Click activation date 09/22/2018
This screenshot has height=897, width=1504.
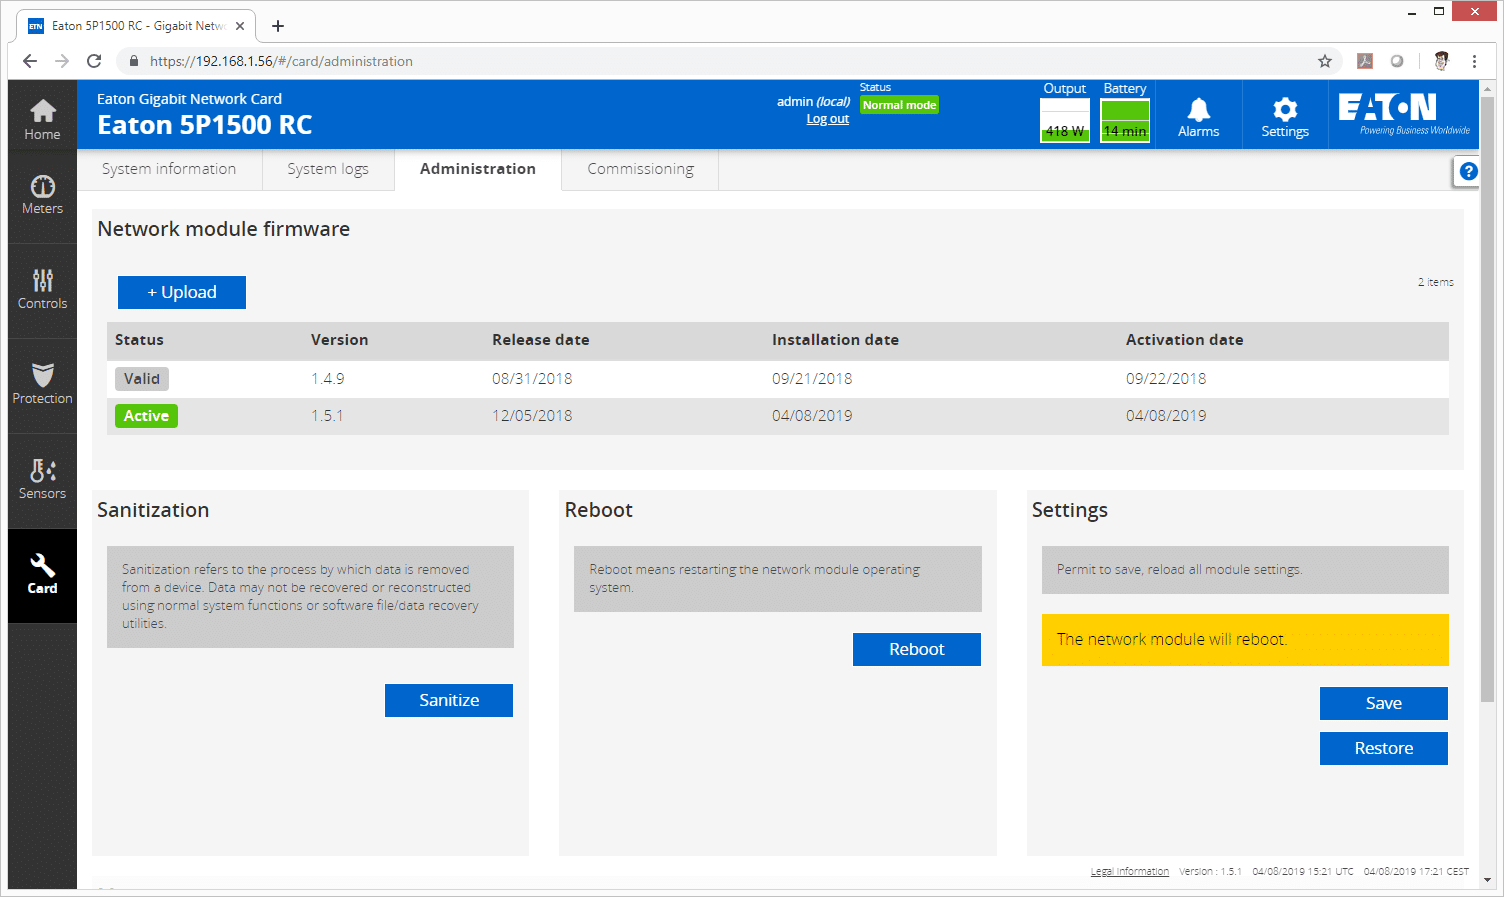coord(1166,379)
